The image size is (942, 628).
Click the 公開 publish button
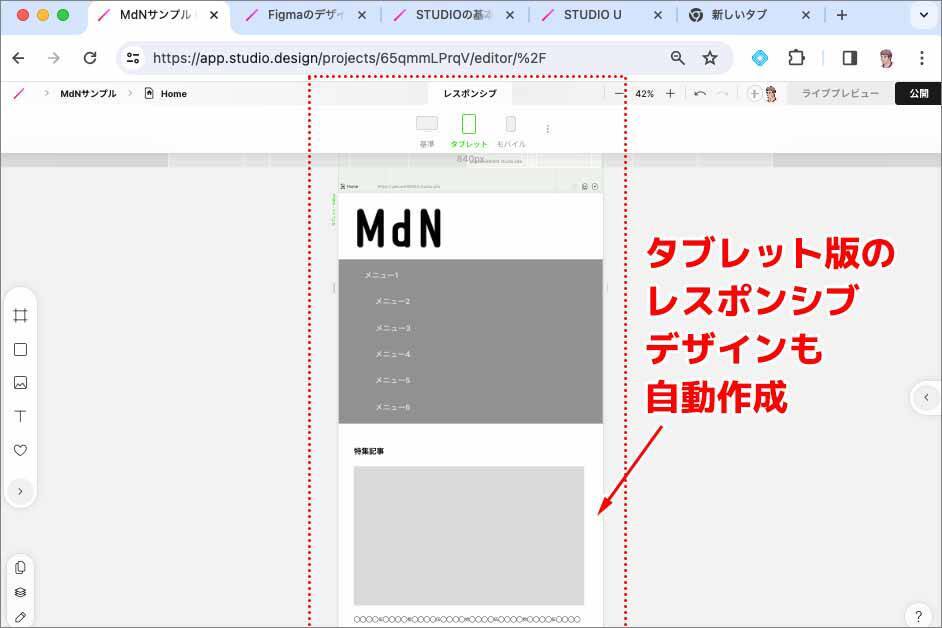(918, 93)
